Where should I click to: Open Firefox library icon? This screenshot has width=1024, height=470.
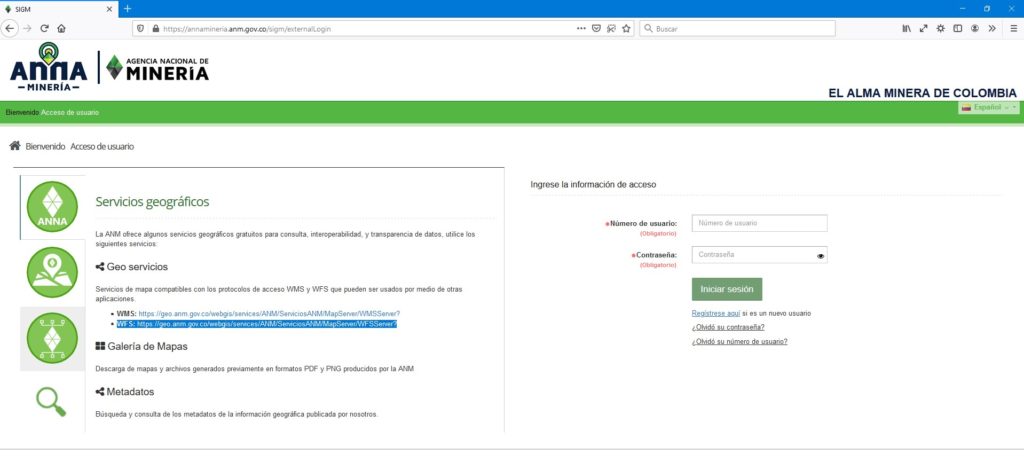click(x=906, y=28)
